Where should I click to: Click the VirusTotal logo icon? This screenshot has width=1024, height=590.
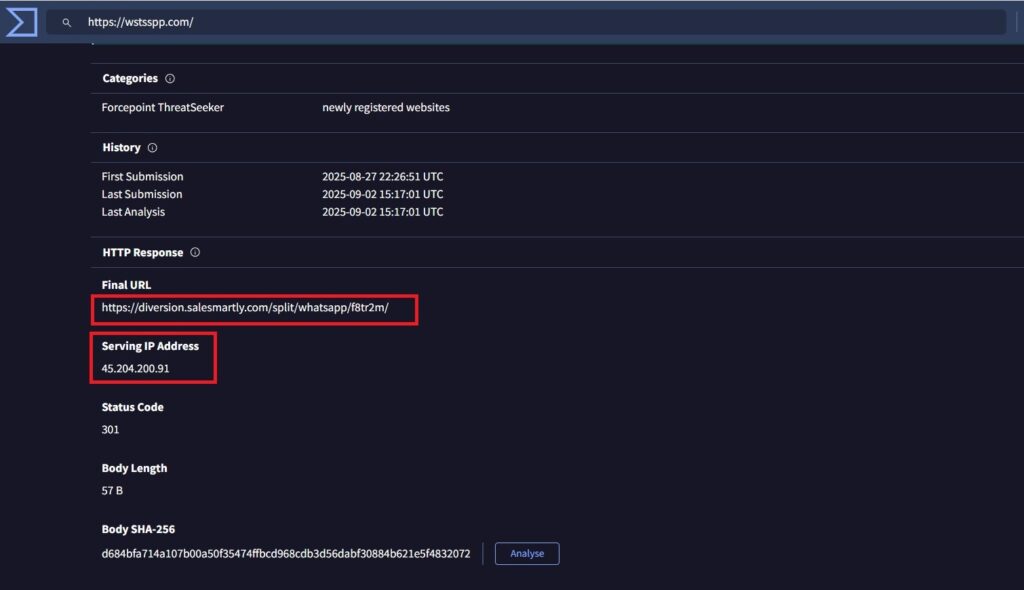(21, 22)
